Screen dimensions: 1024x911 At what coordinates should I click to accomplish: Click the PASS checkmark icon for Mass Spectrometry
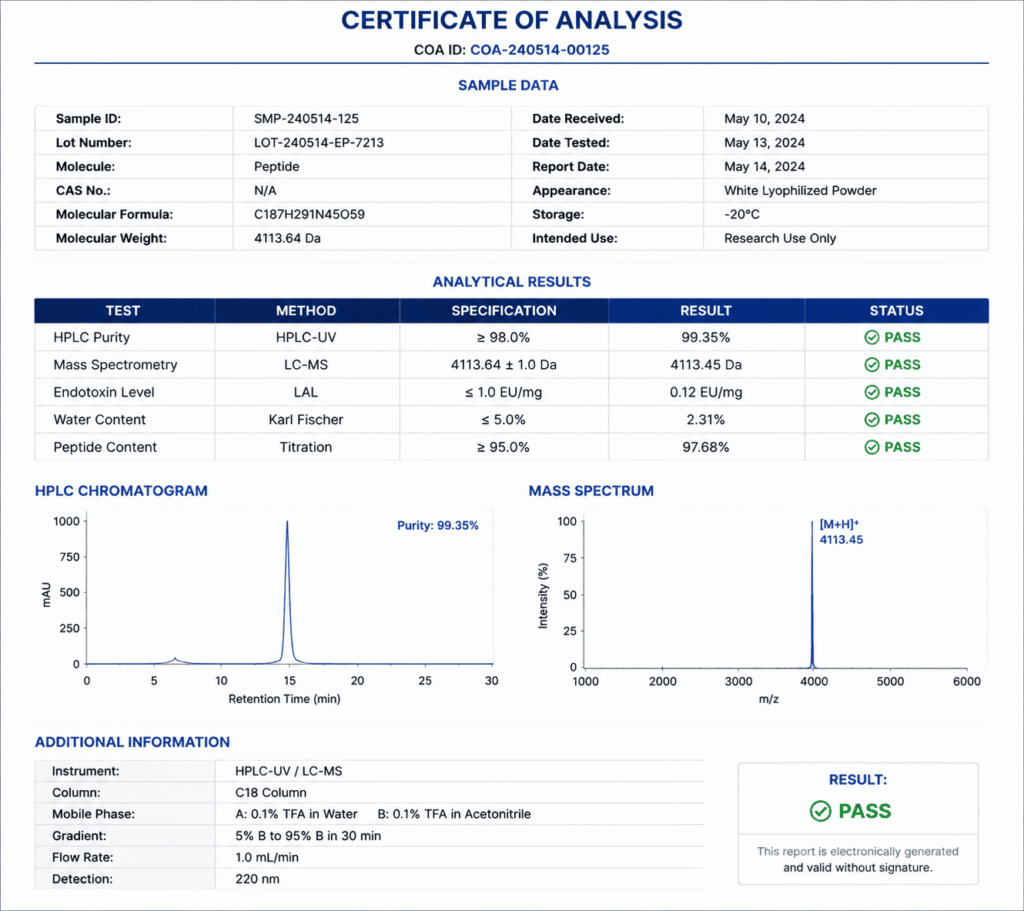872,365
